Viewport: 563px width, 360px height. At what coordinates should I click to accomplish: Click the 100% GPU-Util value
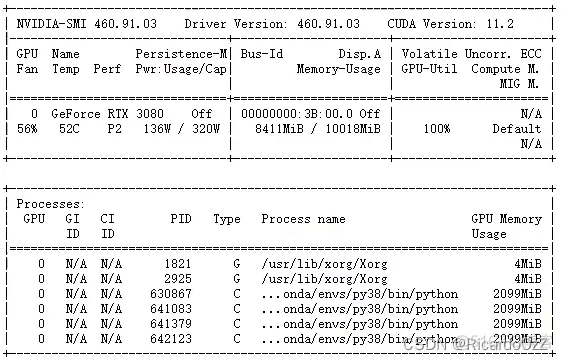[x=437, y=128]
